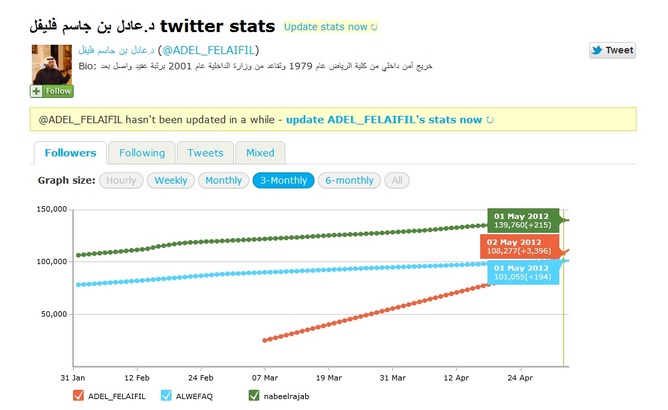This screenshot has height=410, width=668.
Task: Set graph size to Weekly
Action: pyautogui.click(x=170, y=181)
